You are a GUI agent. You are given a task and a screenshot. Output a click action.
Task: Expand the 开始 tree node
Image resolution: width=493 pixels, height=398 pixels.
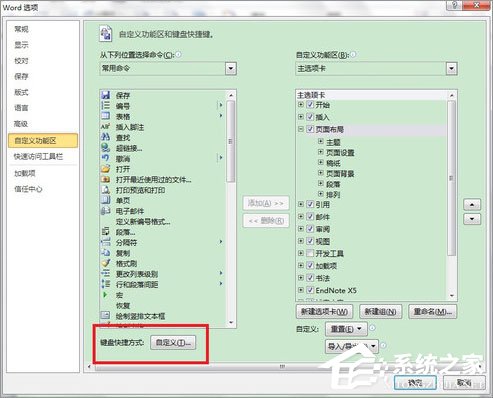click(300, 105)
